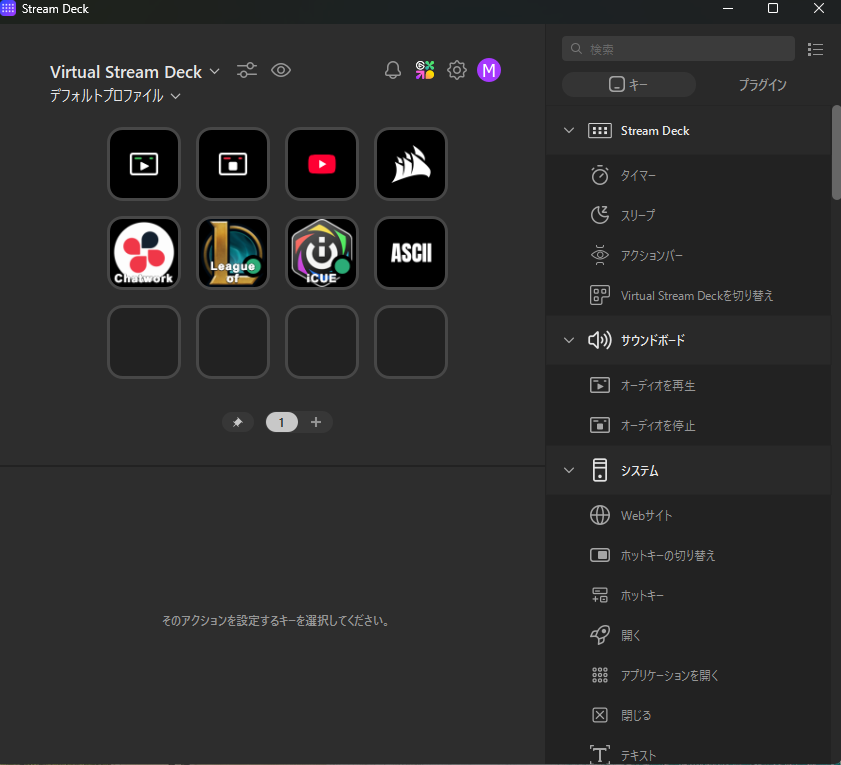Collapse the Stream Deck category
The width and height of the screenshot is (841, 765).
point(569,130)
